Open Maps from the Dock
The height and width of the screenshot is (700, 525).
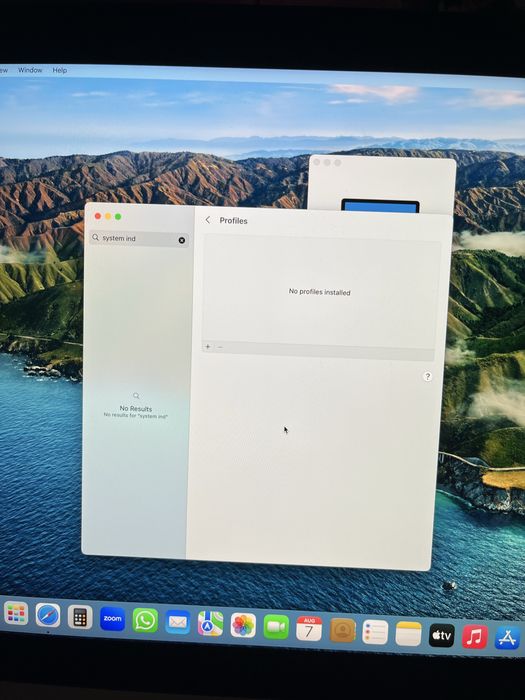click(210, 624)
